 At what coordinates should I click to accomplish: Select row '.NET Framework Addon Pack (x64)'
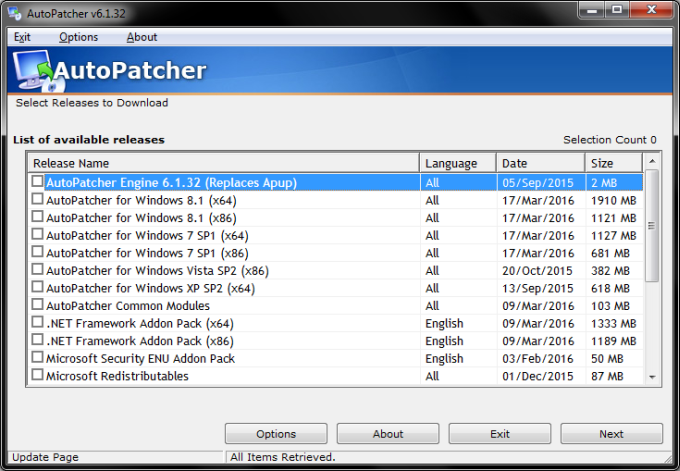(336, 323)
